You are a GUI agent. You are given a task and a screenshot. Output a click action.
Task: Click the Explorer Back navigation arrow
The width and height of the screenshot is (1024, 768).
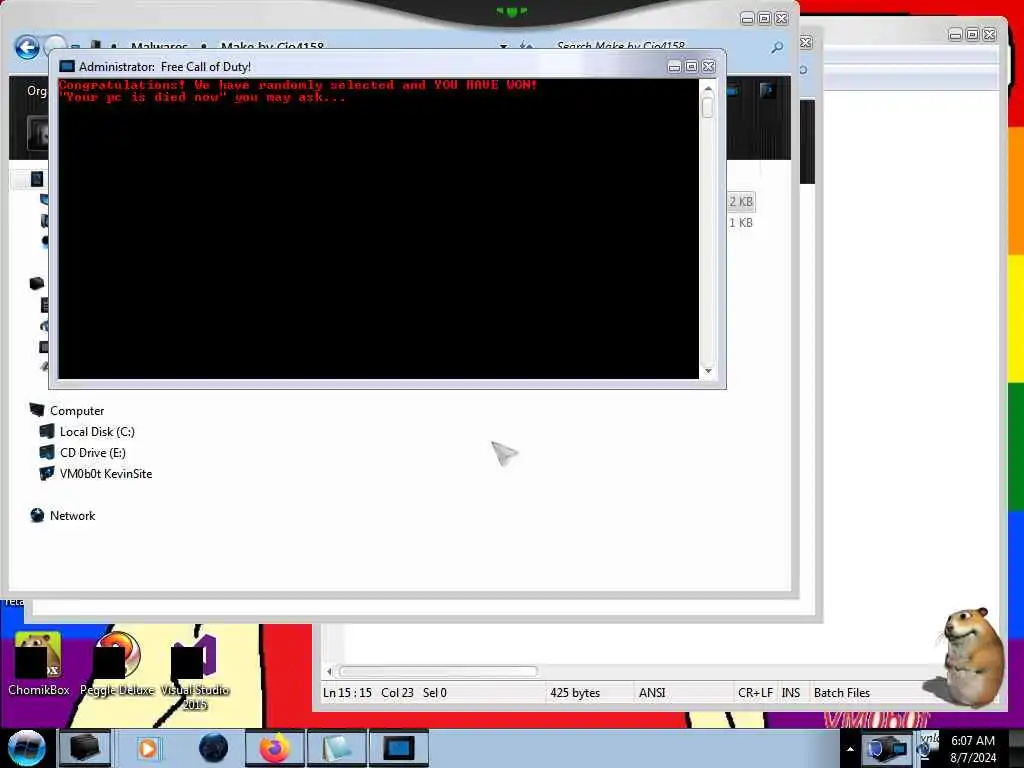click(x=27, y=47)
